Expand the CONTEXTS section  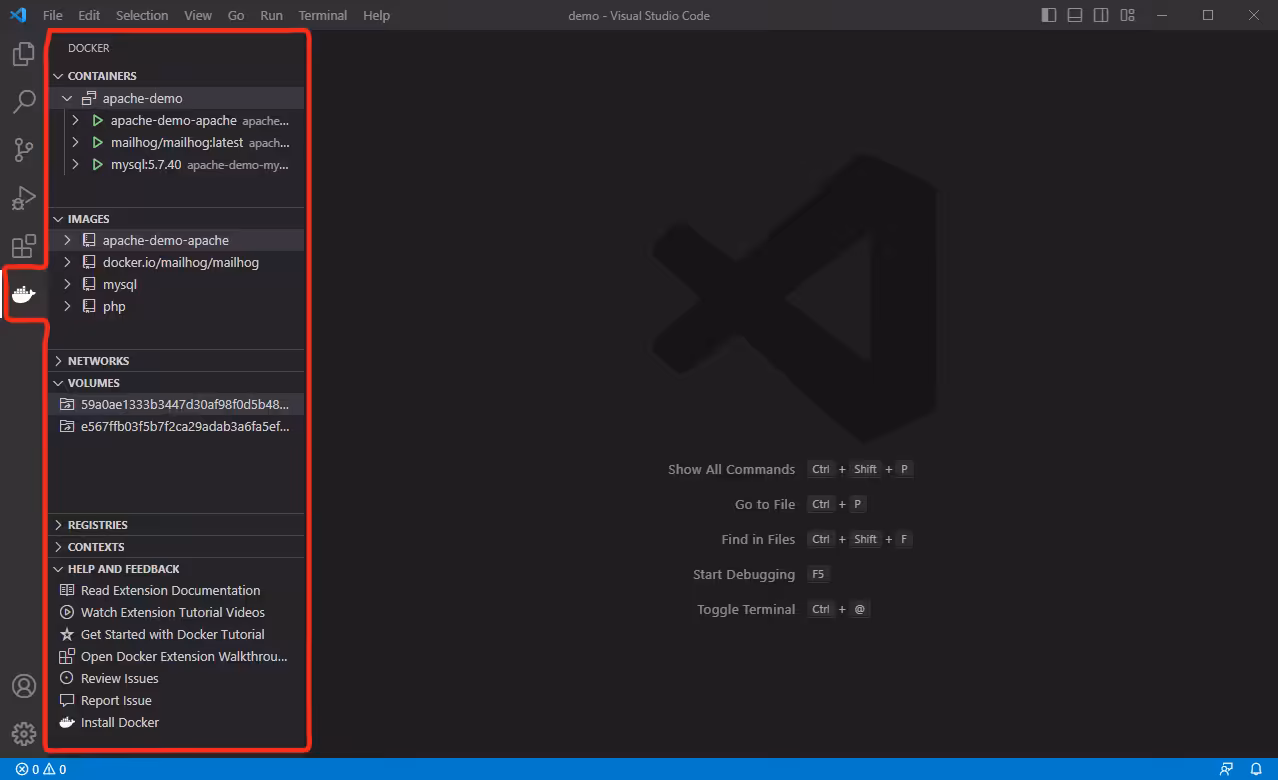pos(58,546)
